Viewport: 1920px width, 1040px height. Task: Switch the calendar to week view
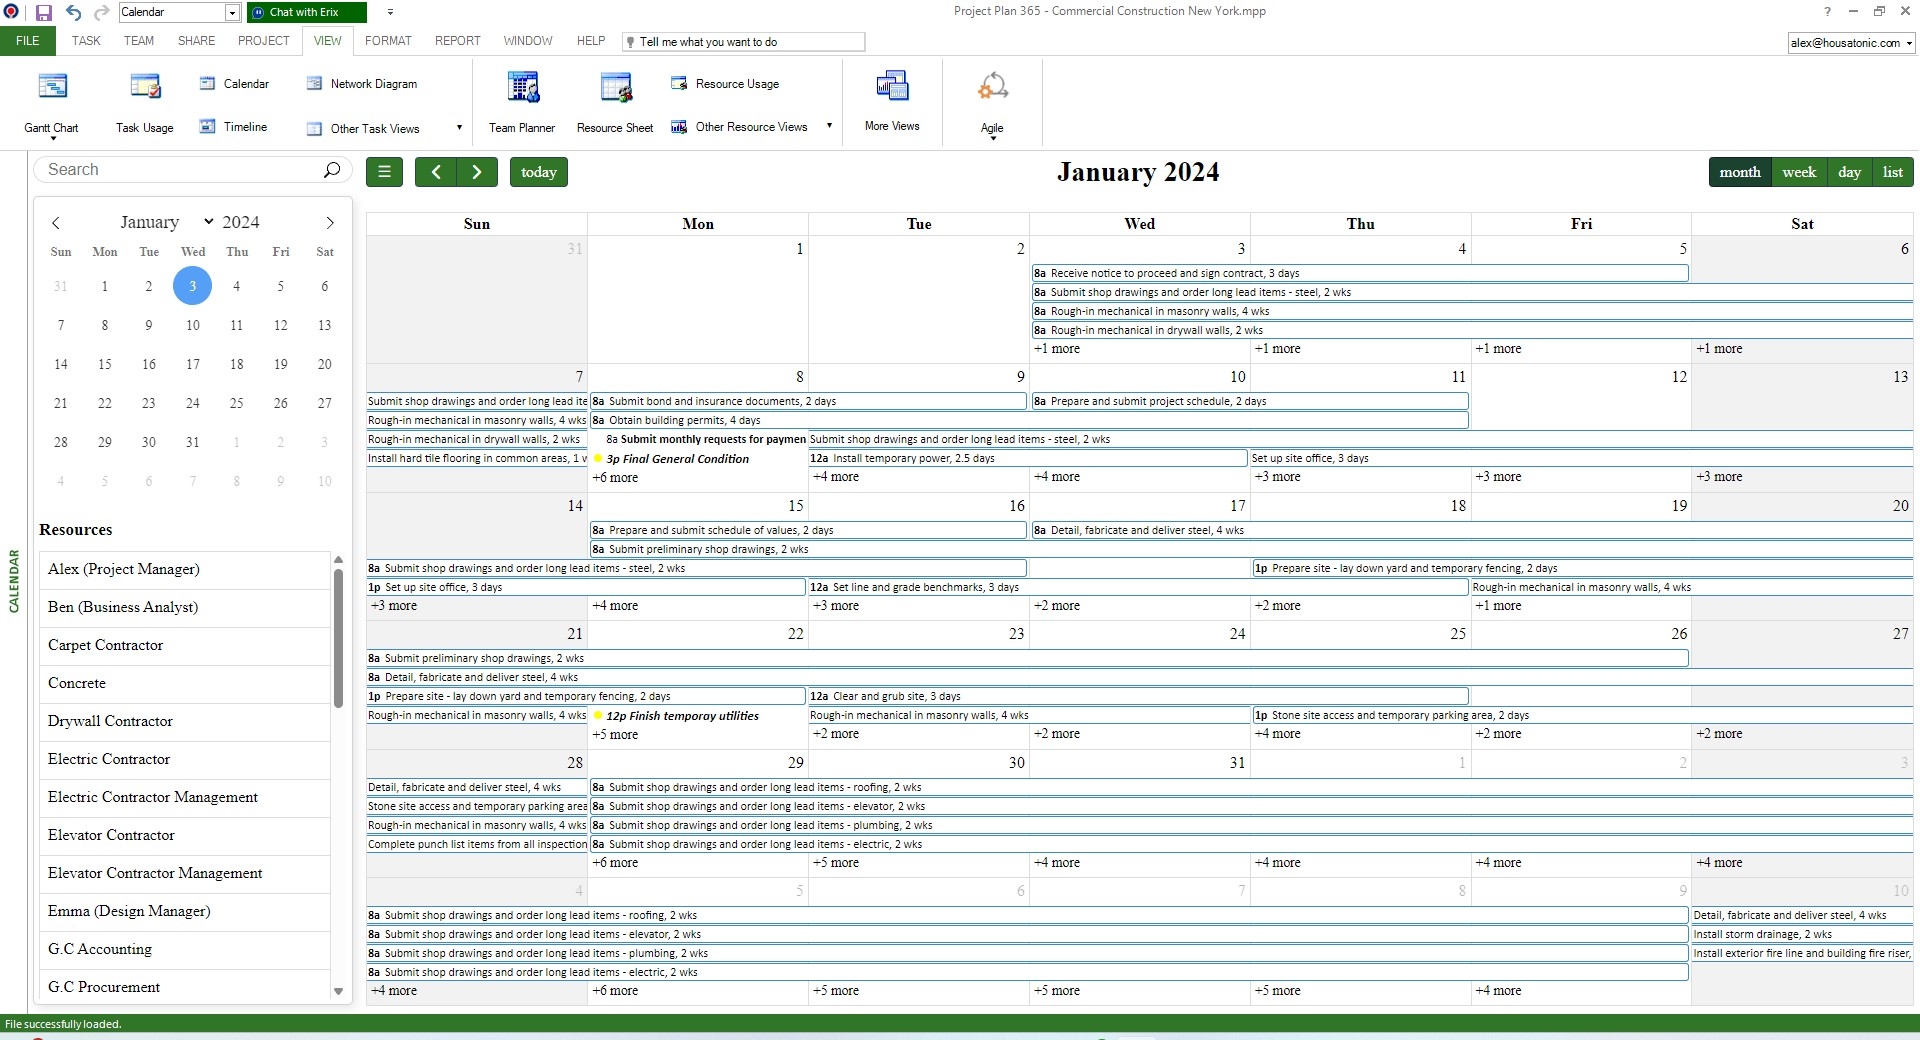(1798, 171)
